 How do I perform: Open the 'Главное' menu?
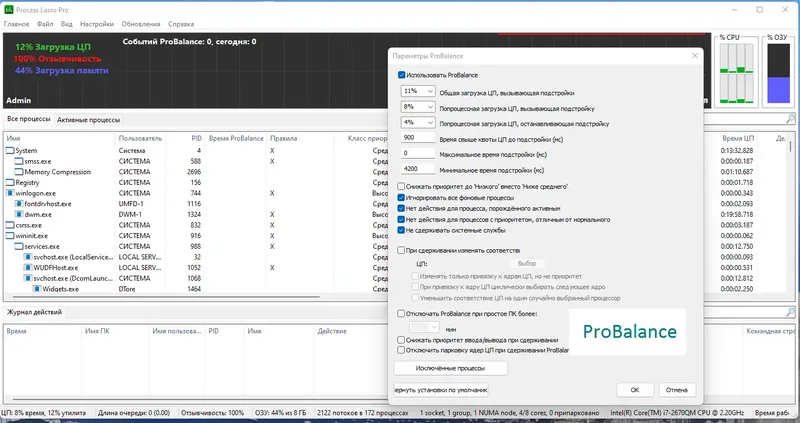click(16, 24)
